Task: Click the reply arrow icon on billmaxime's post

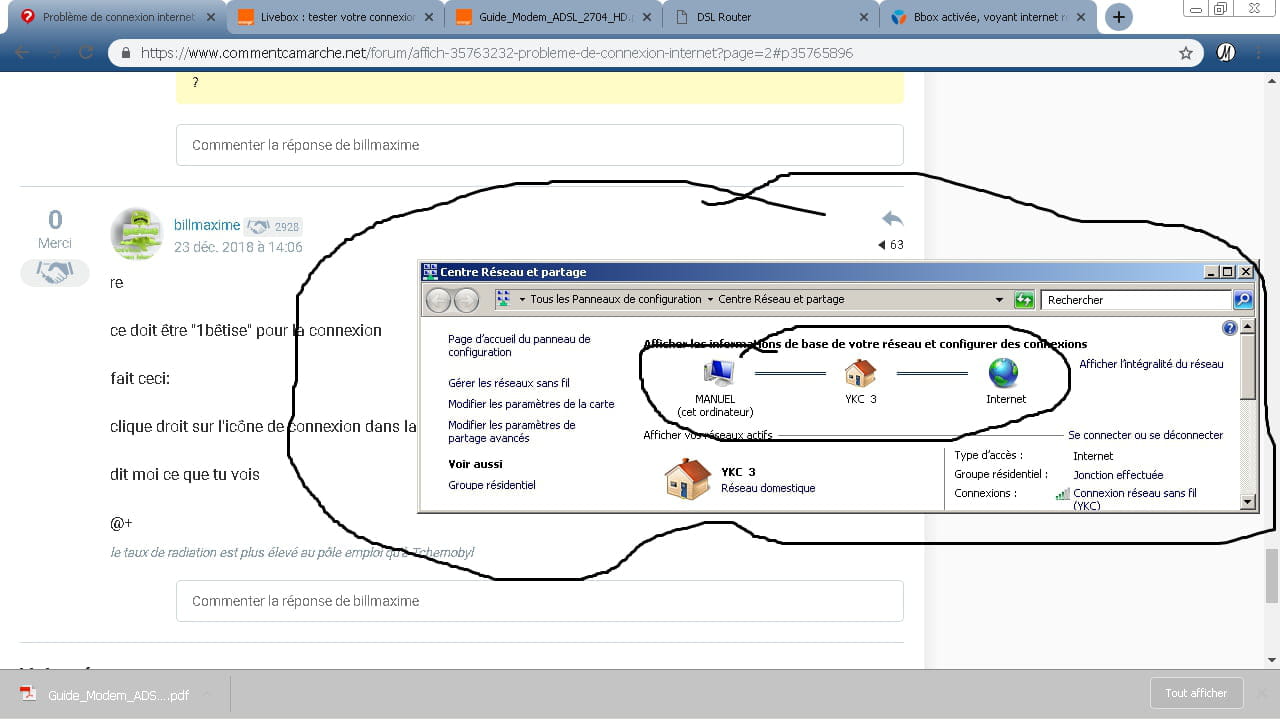Action: click(892, 219)
